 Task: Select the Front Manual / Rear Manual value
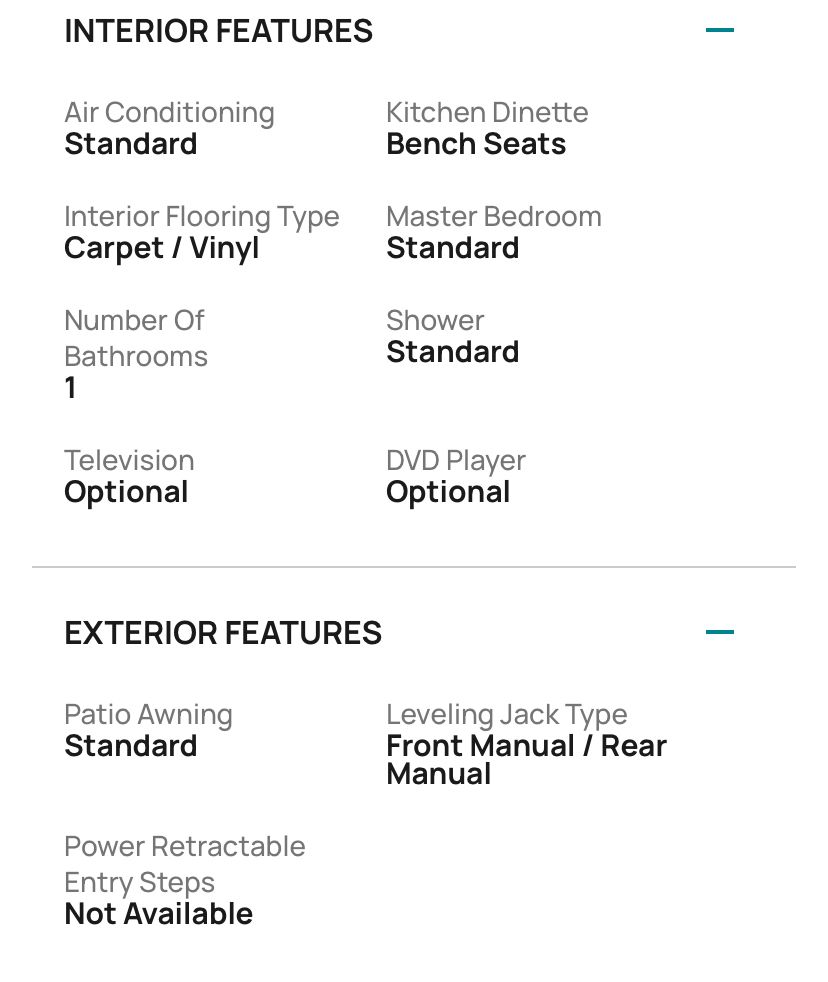[x=526, y=760]
